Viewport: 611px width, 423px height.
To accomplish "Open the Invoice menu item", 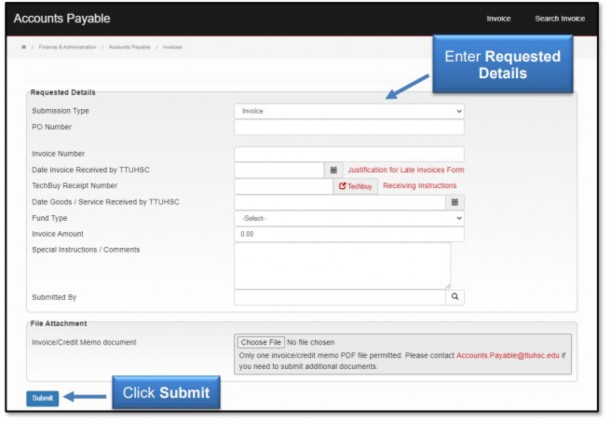I will pos(498,19).
